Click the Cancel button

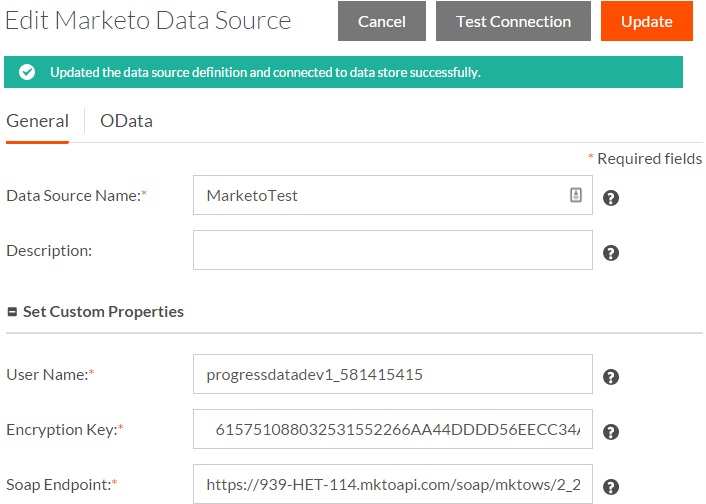click(382, 21)
